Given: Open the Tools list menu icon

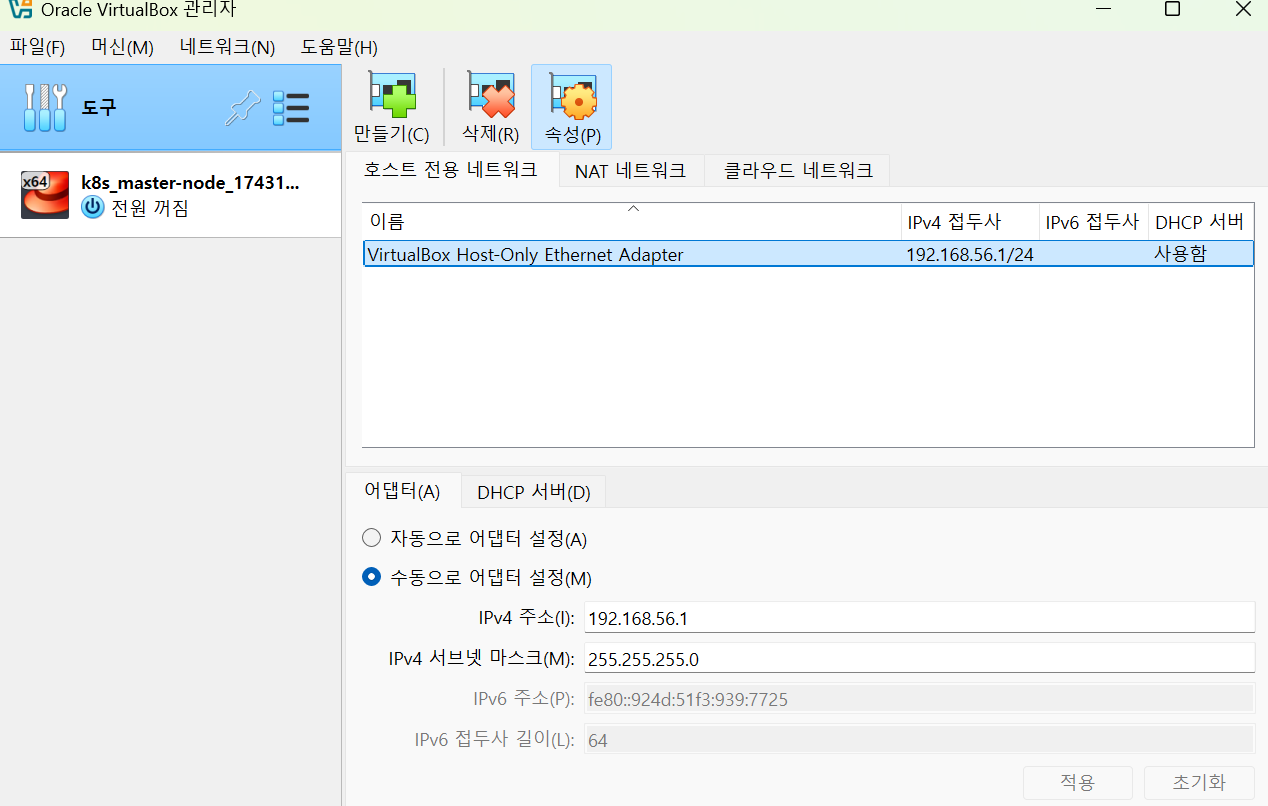Looking at the screenshot, I should [291, 108].
